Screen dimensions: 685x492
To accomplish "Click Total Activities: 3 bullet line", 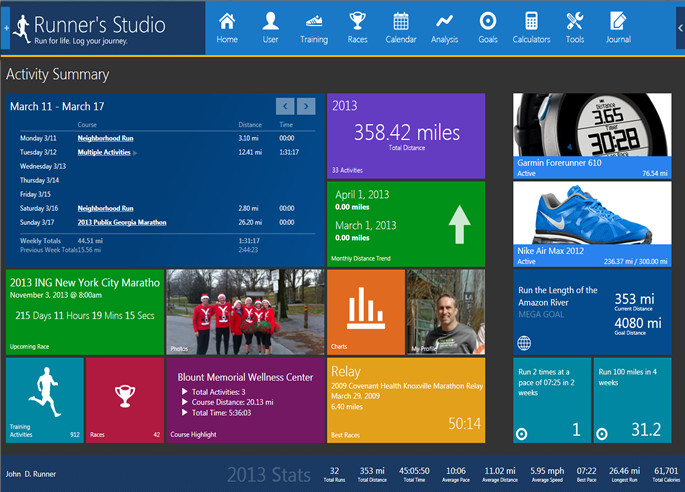I will 214,392.
